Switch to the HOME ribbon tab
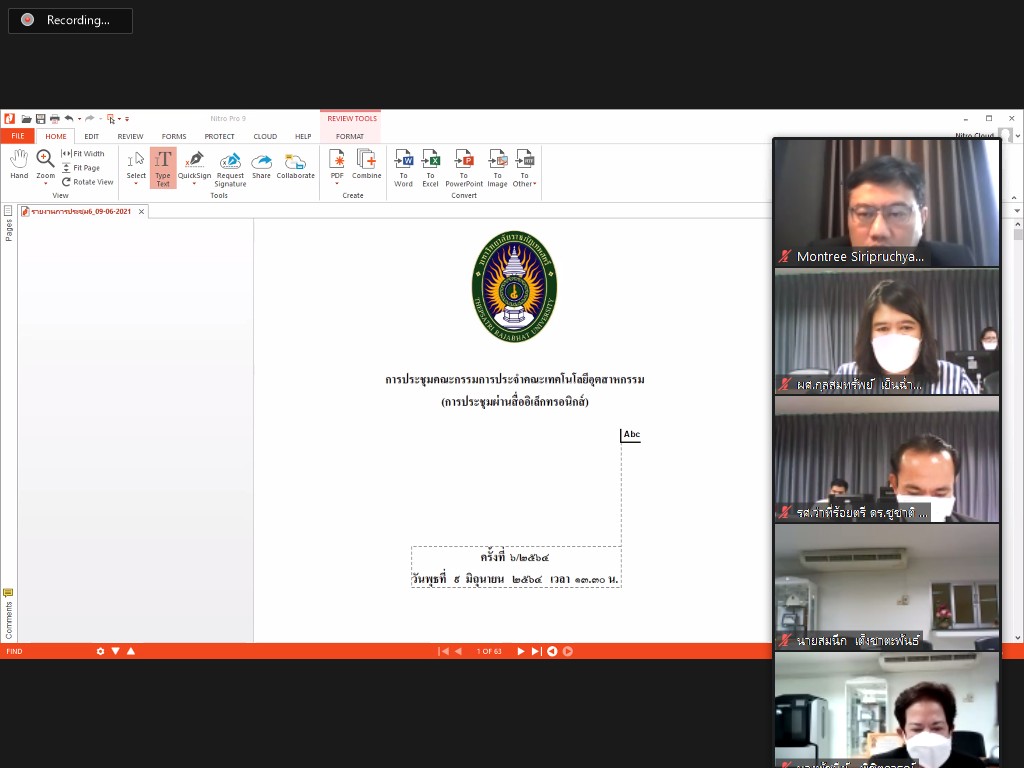The image size is (1024, 768). pyautogui.click(x=56, y=136)
